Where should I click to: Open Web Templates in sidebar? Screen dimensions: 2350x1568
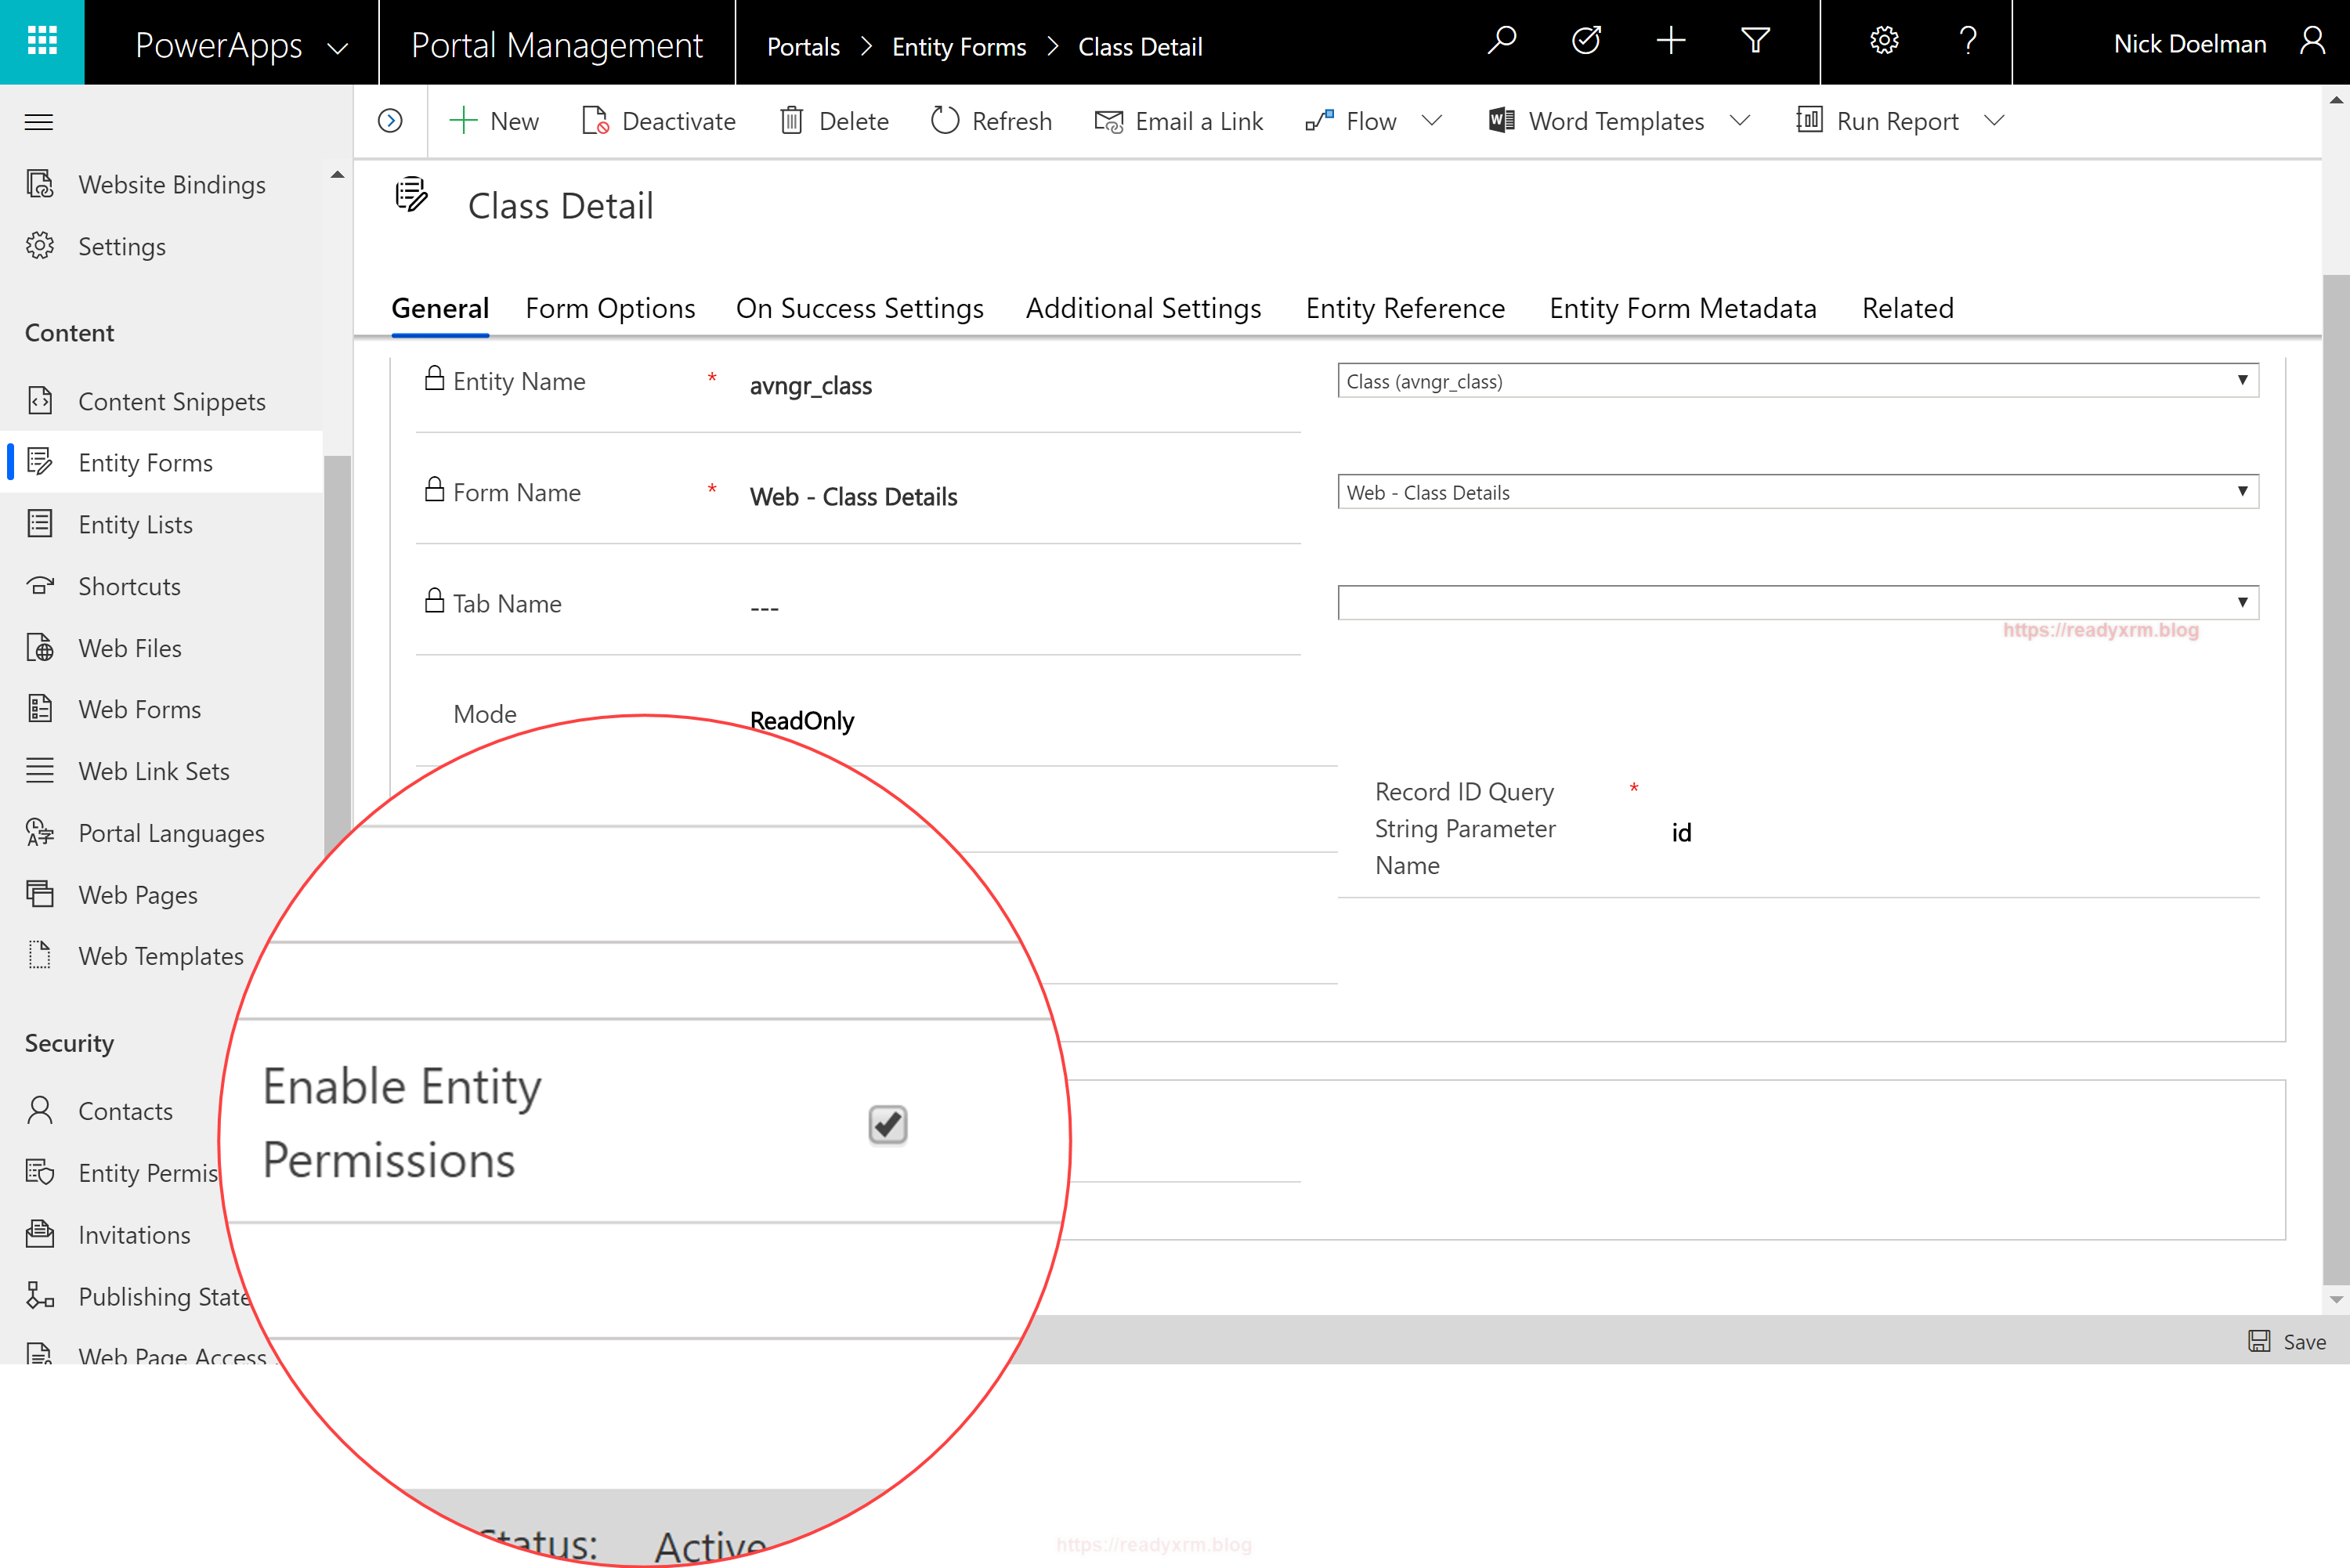tap(160, 956)
